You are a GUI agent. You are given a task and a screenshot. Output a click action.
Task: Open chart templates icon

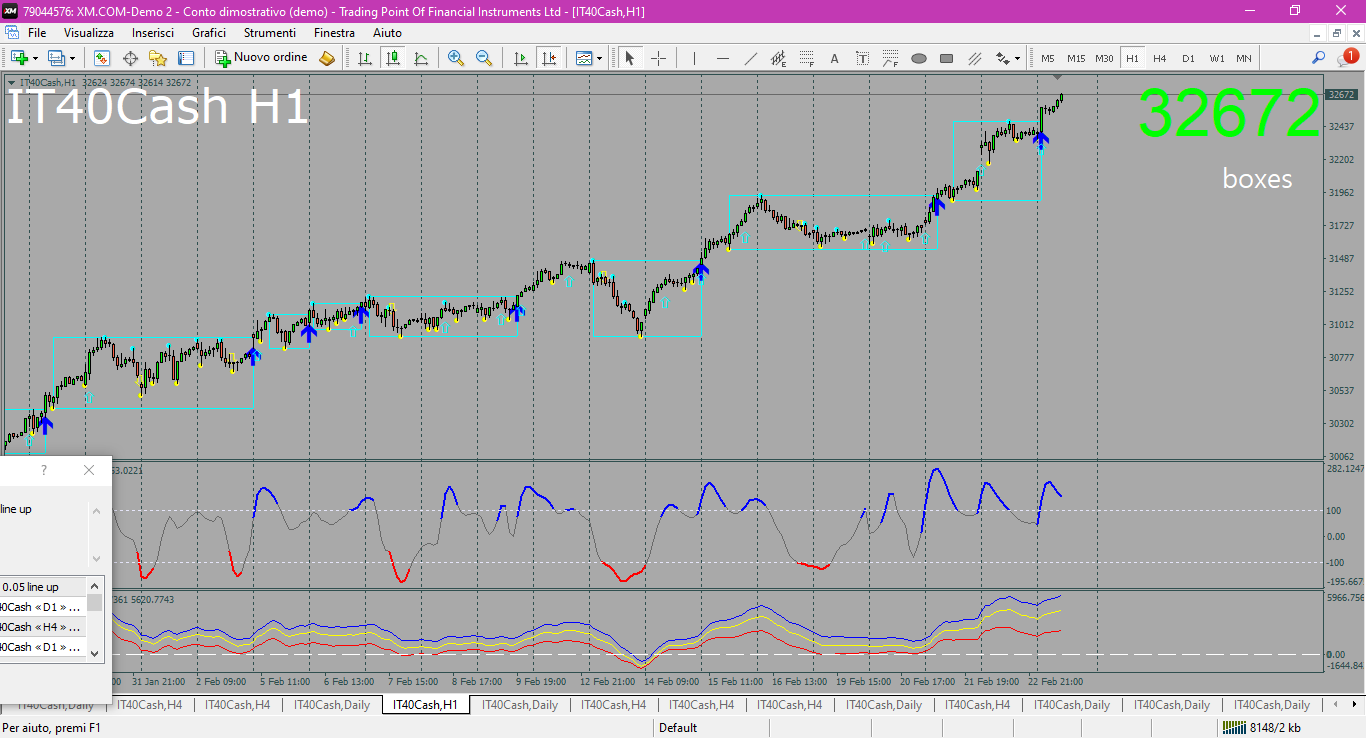(584, 58)
